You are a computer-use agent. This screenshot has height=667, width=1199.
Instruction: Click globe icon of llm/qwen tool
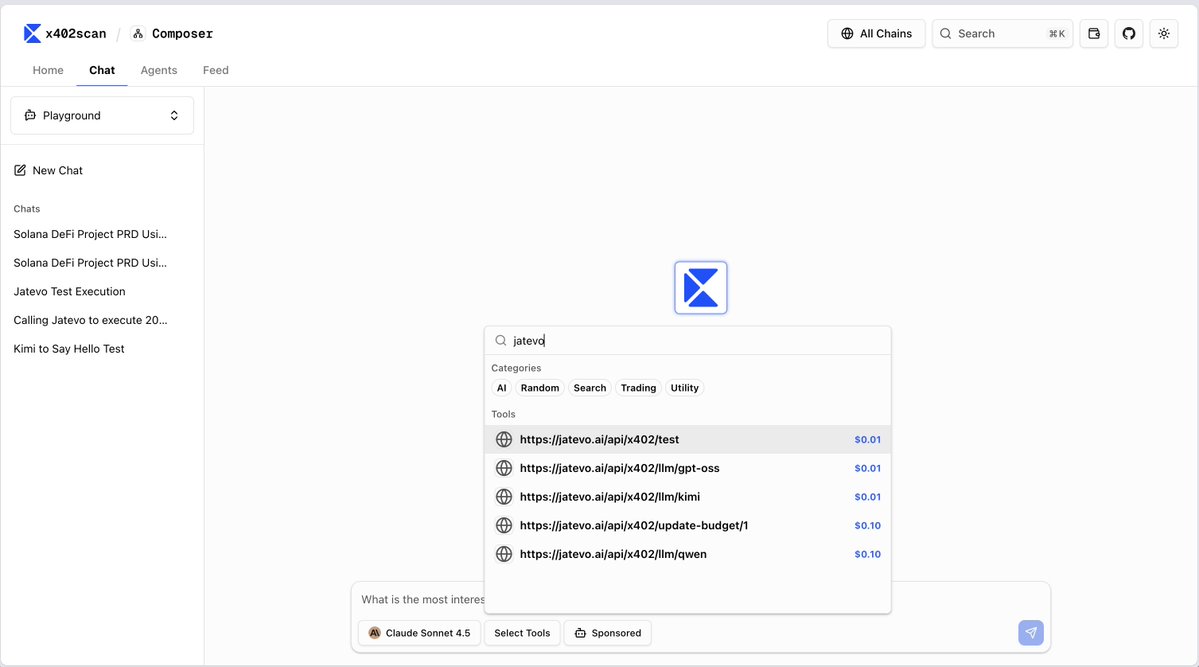(x=504, y=554)
